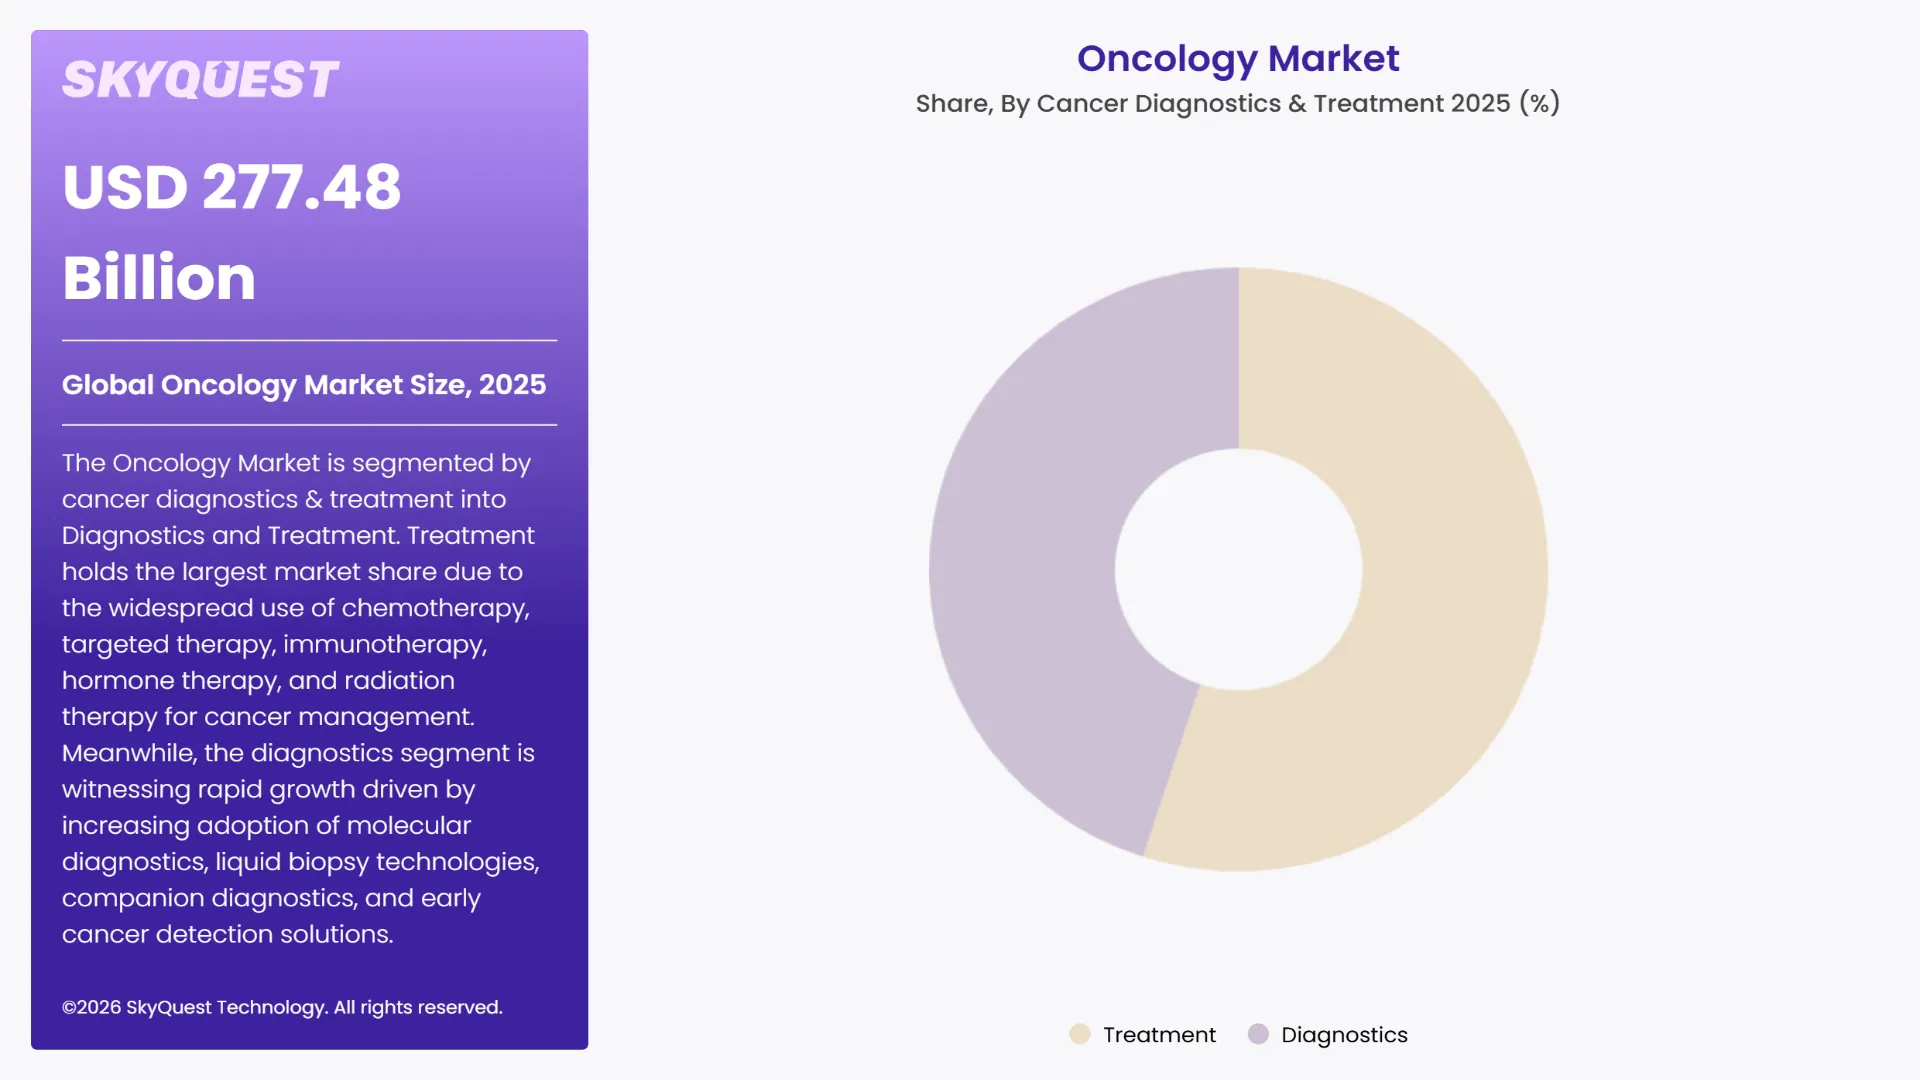
Task: Click 'Global Oncology Market Size, 2025' heading
Action: 304,385
